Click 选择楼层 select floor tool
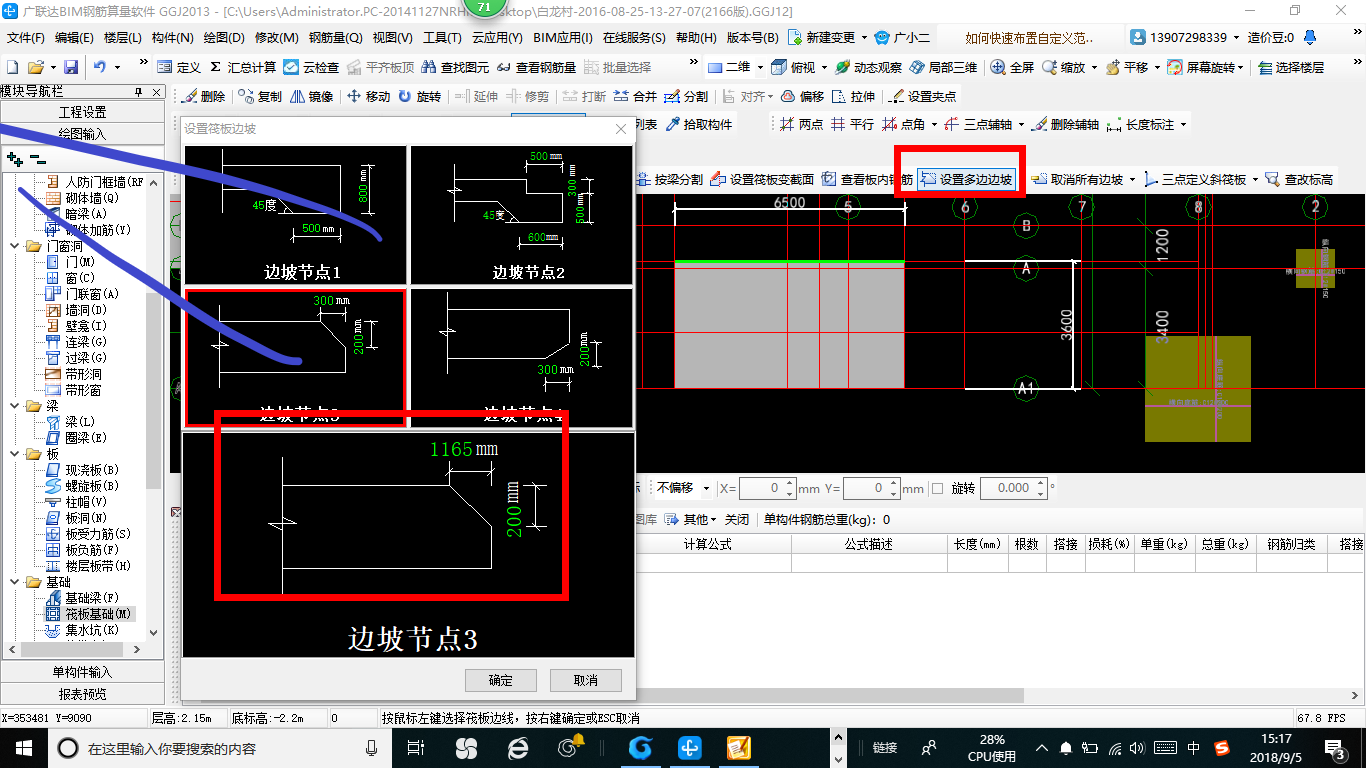The height and width of the screenshot is (768, 1366). [x=1291, y=67]
